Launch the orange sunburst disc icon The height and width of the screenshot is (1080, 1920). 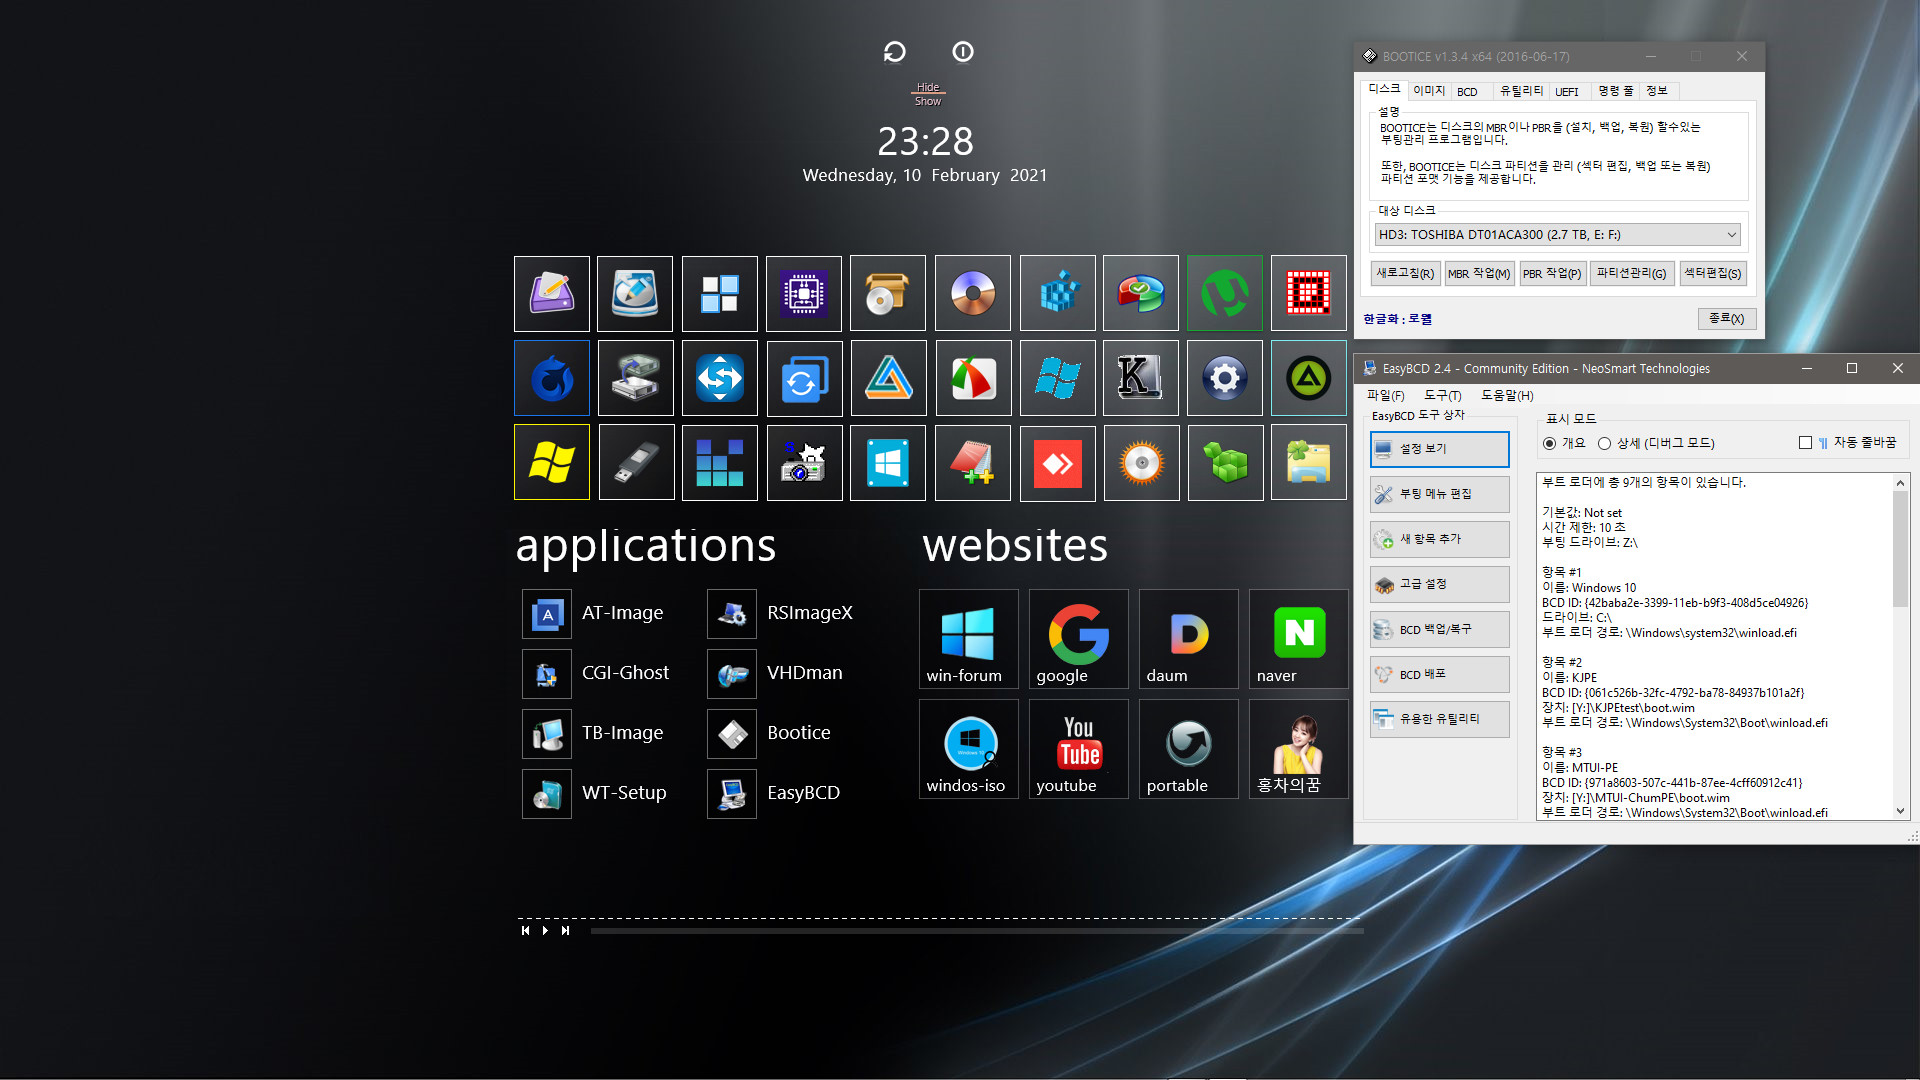click(x=1141, y=462)
